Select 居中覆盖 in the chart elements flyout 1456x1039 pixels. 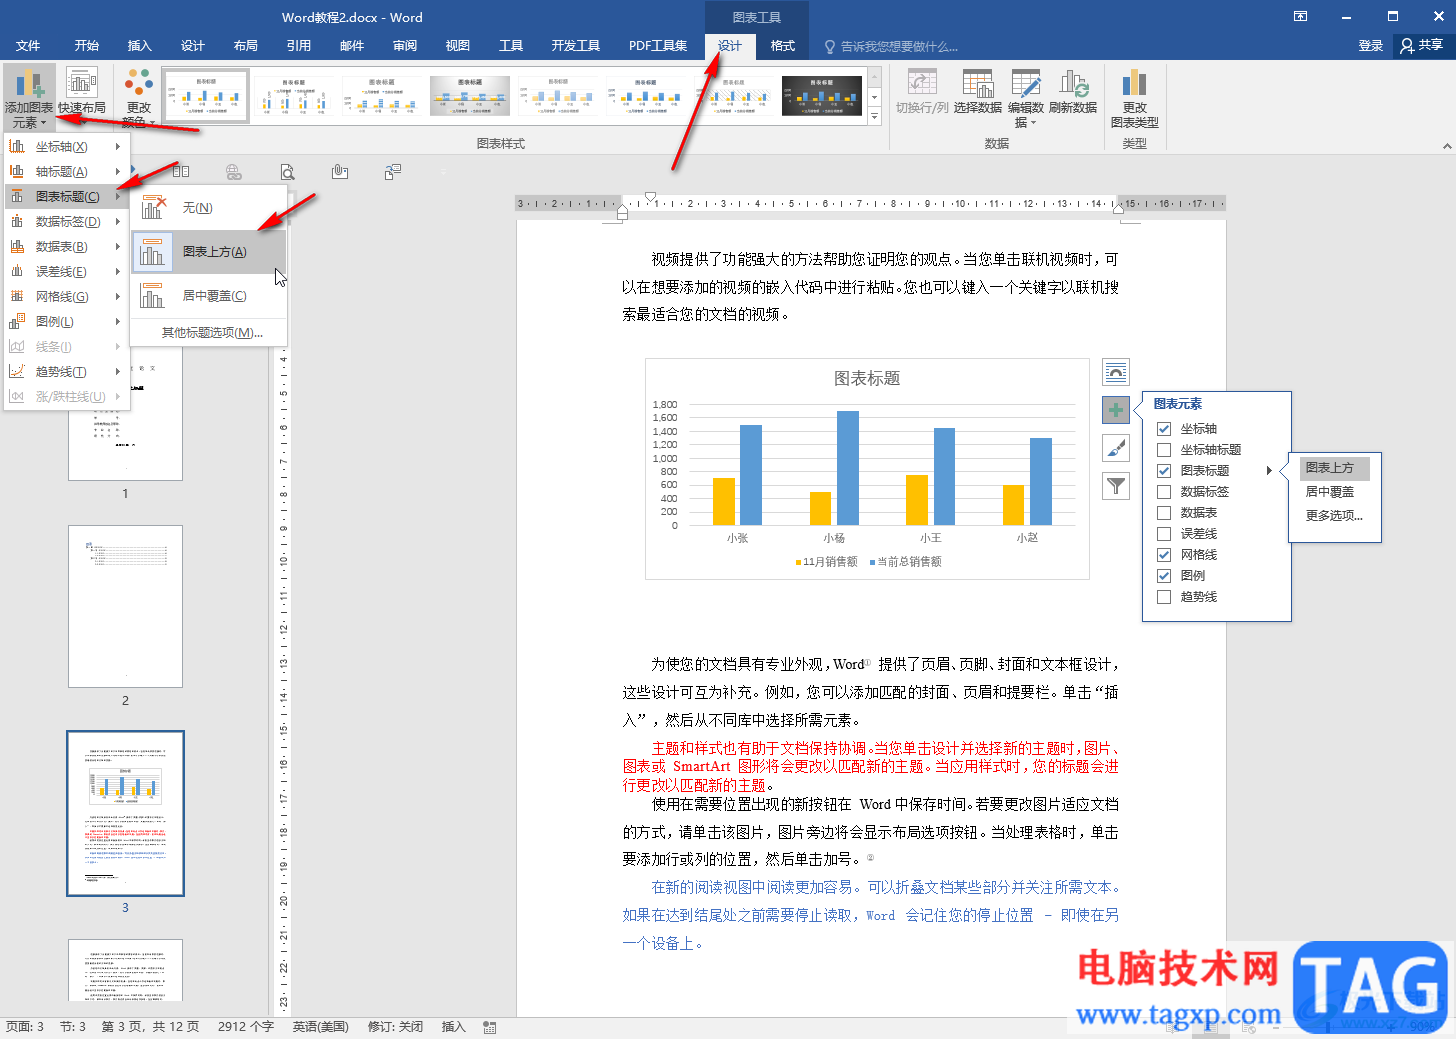pyautogui.click(x=1330, y=492)
